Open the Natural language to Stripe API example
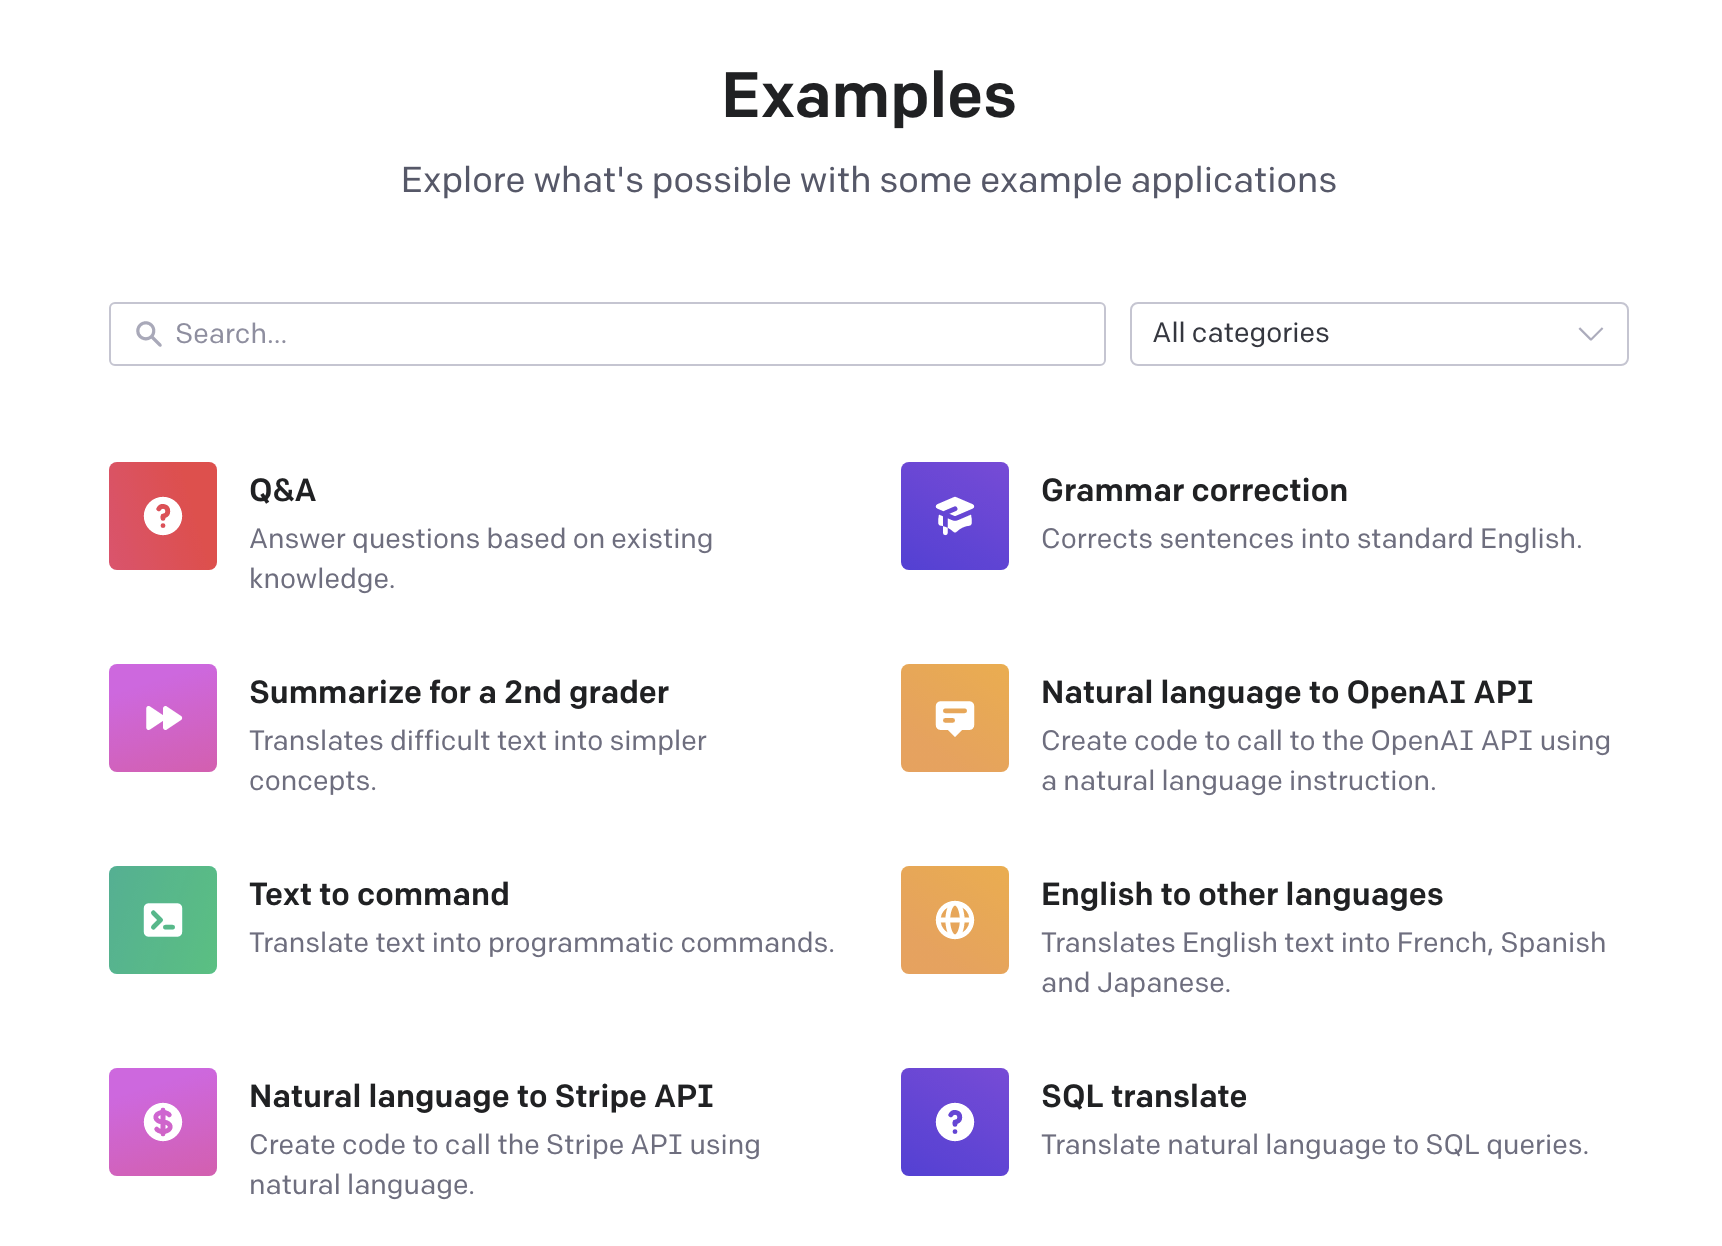This screenshot has height=1246, width=1722. point(481,1096)
